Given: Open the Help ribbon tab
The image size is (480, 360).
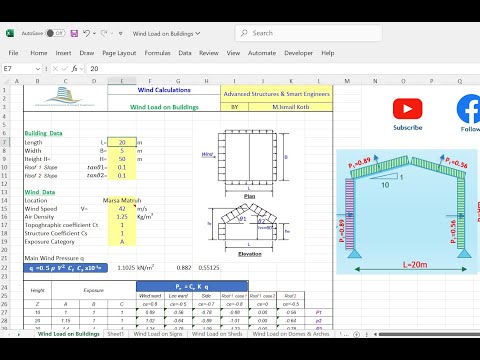Looking at the screenshot, I should pos(328,53).
